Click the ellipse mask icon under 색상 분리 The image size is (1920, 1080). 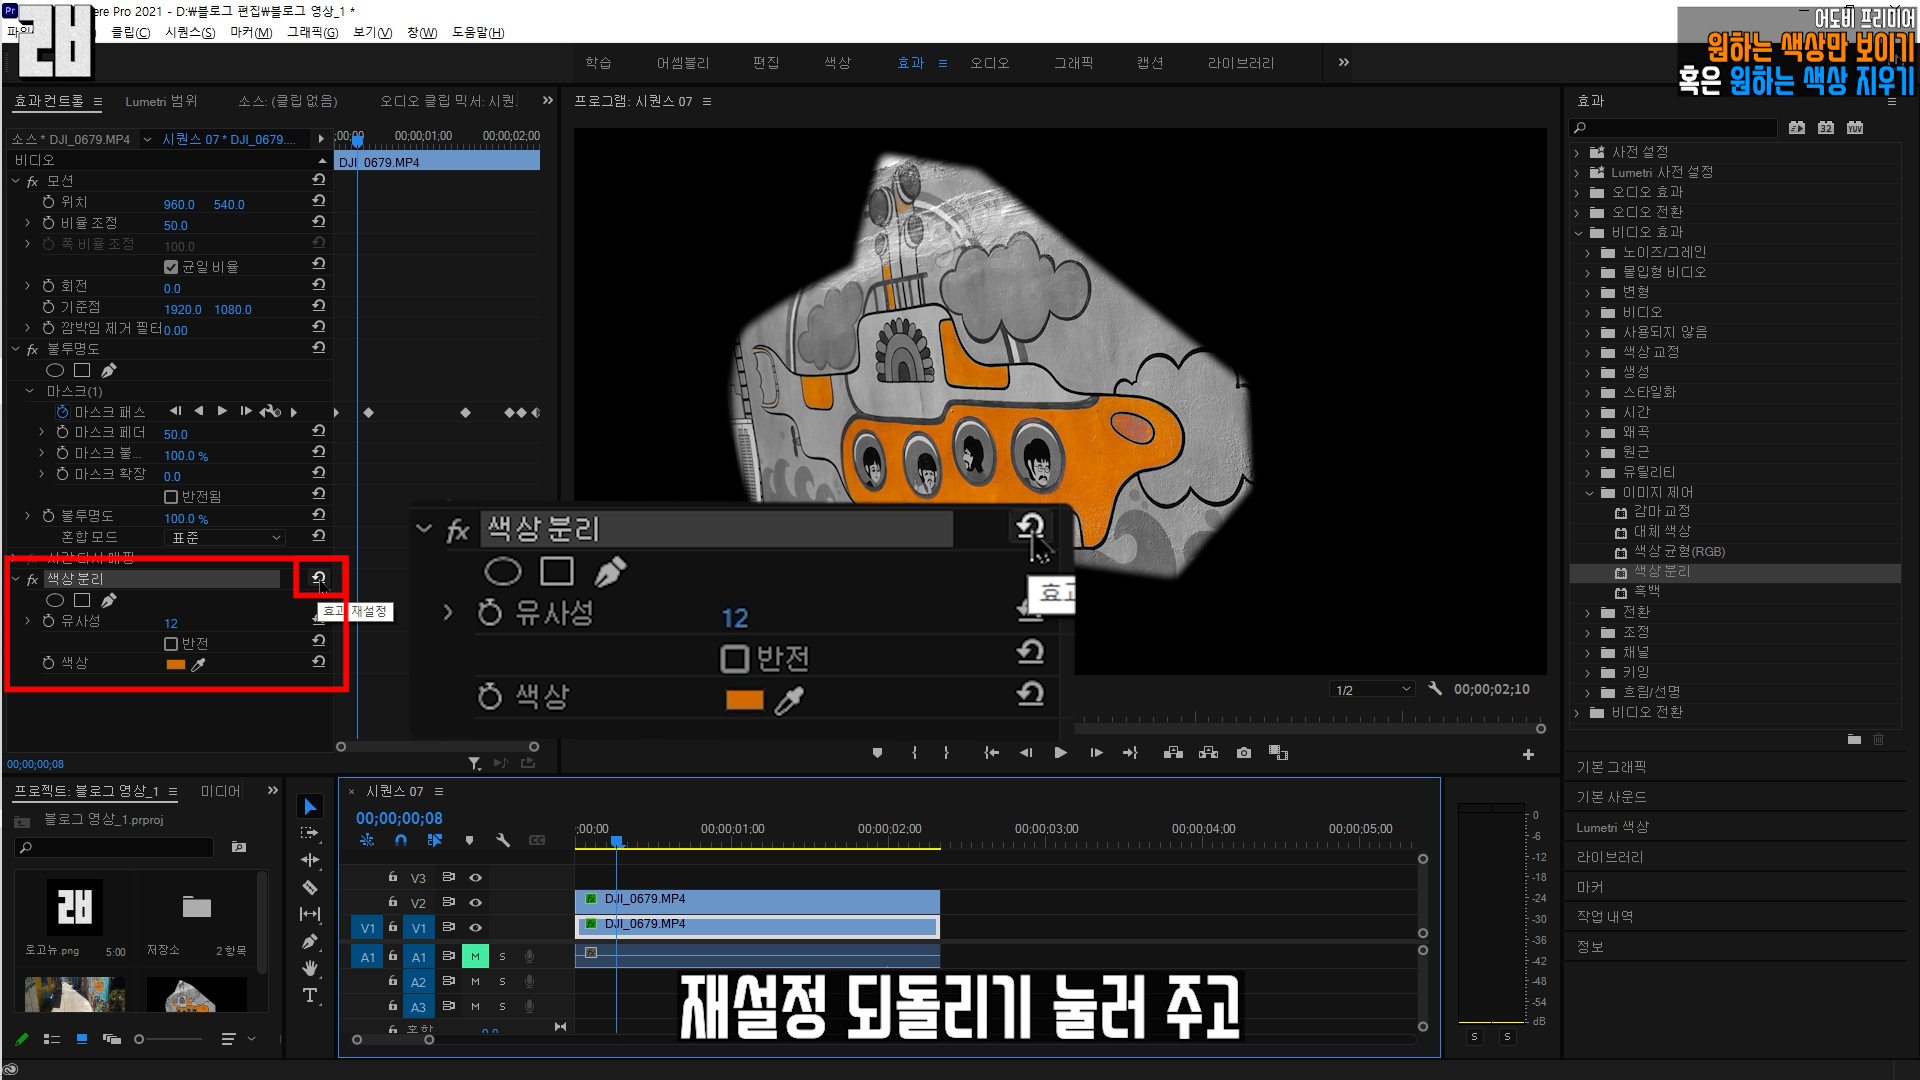tap(55, 600)
